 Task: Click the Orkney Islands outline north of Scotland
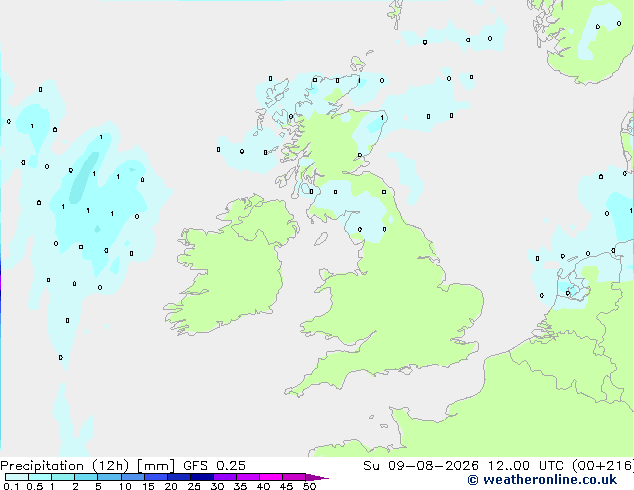tap(358, 64)
